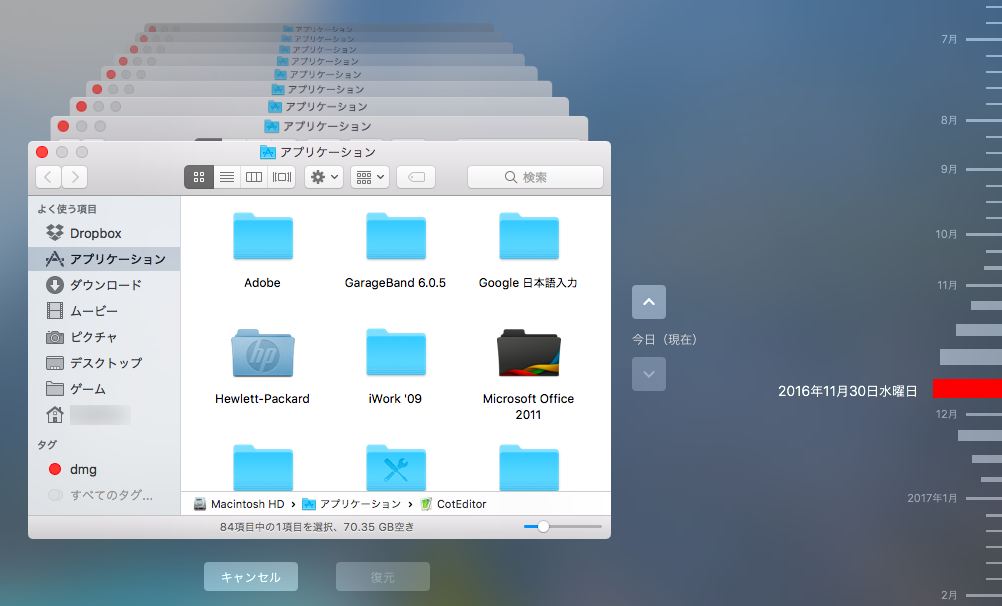The width and height of the screenshot is (1002, 606).
Task: Select アプリケーション in the sidebar
Action: [104, 259]
